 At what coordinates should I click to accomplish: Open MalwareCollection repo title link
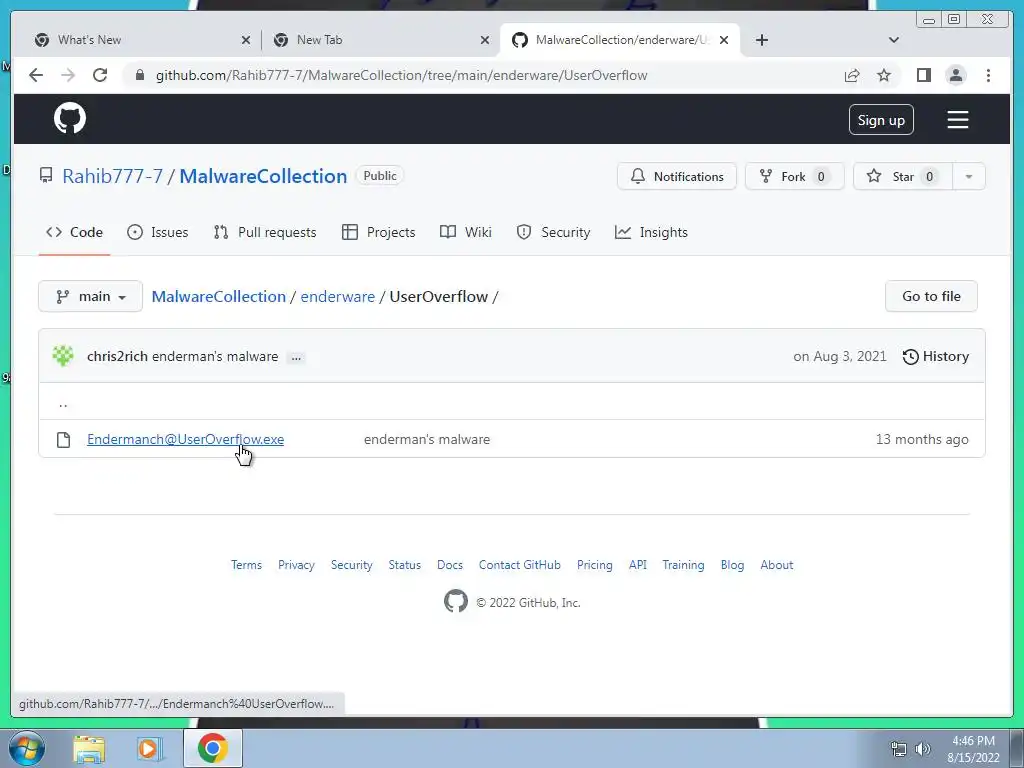coord(263,176)
